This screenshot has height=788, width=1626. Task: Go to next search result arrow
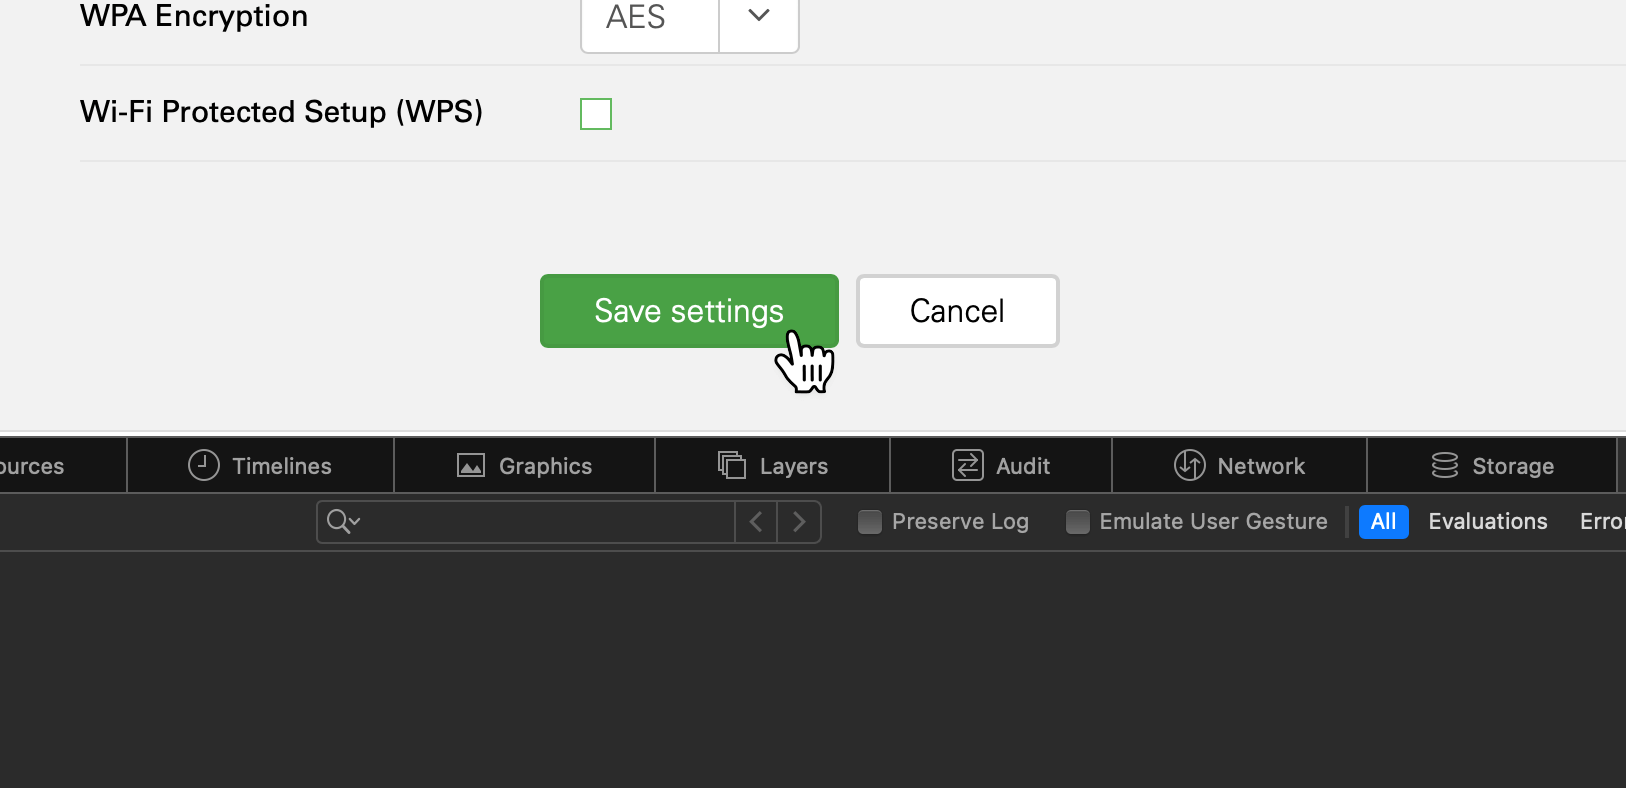pos(799,521)
